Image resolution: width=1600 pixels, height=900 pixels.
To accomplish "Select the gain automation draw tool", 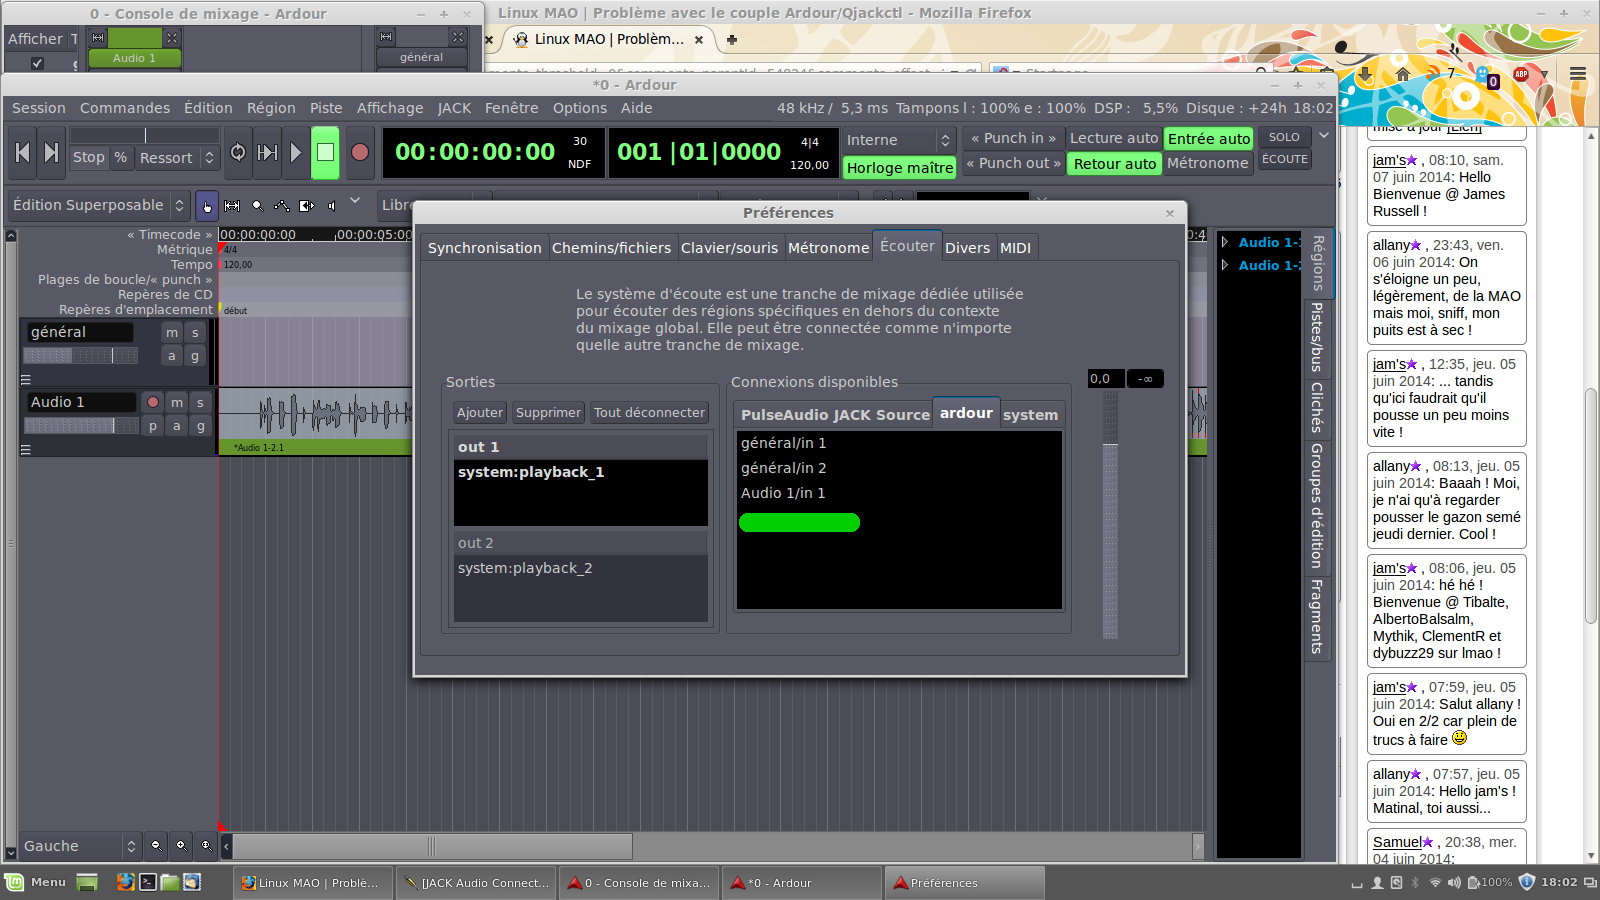I will [282, 205].
